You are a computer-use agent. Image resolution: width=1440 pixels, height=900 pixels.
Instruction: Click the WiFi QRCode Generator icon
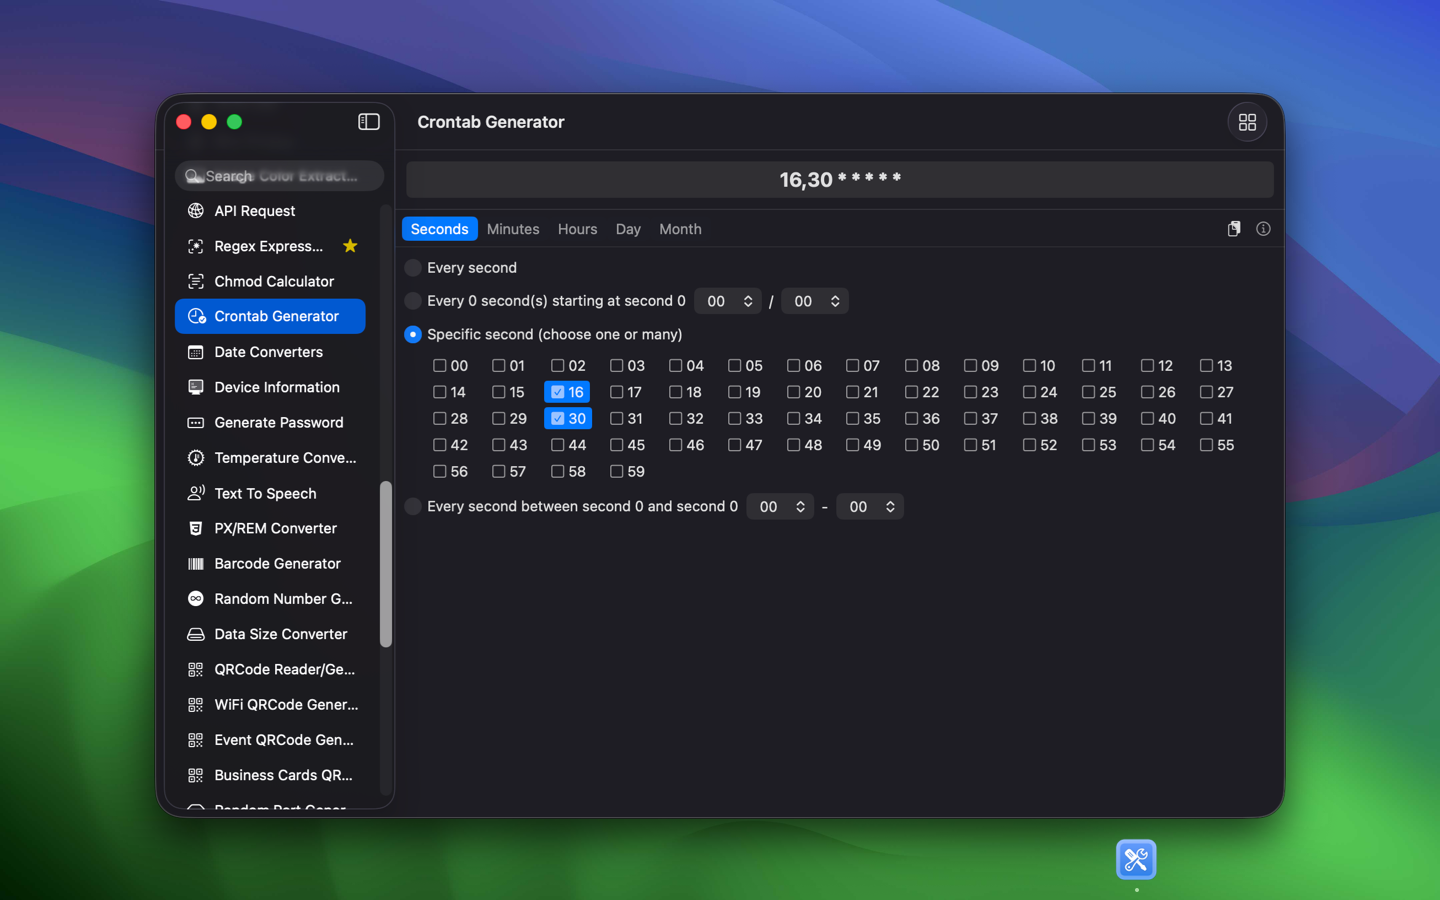pyautogui.click(x=196, y=705)
